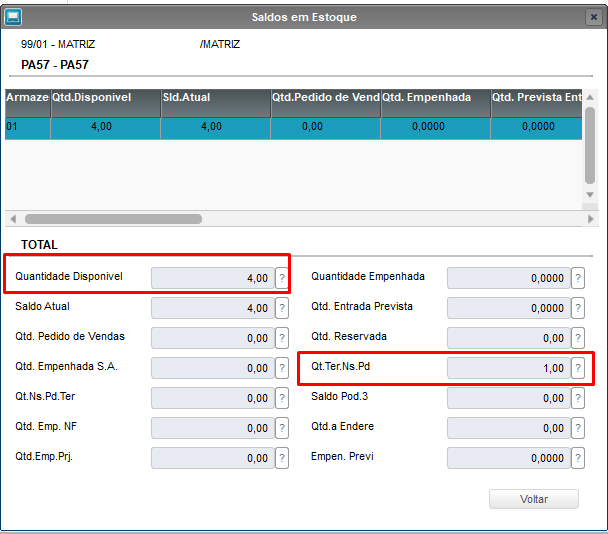This screenshot has height=534, width=608.
Task: Click Saldo Atual value field
Action: 213,308
